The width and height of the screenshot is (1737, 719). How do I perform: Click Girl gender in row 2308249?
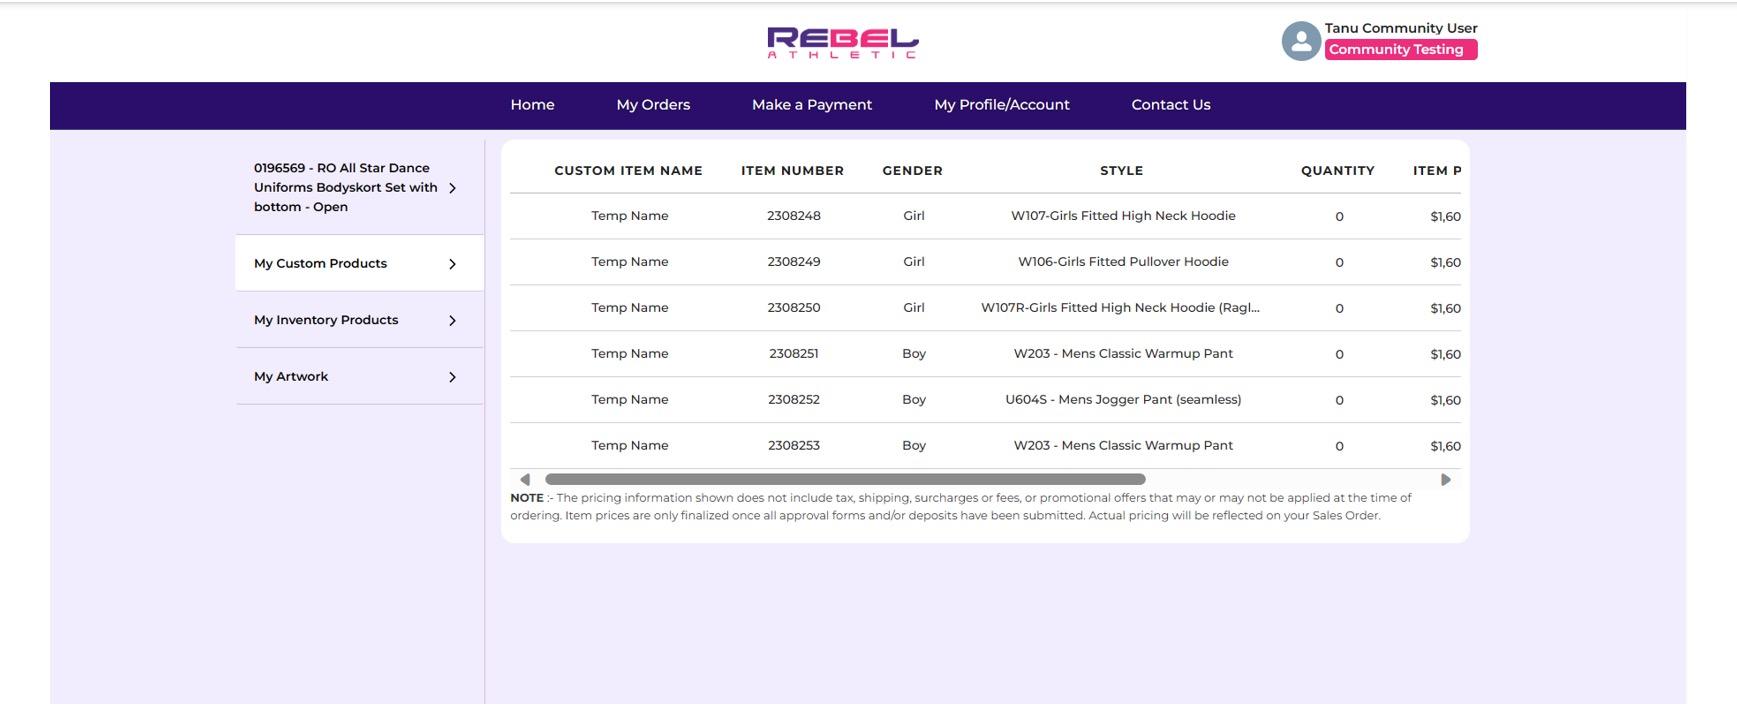pos(914,262)
